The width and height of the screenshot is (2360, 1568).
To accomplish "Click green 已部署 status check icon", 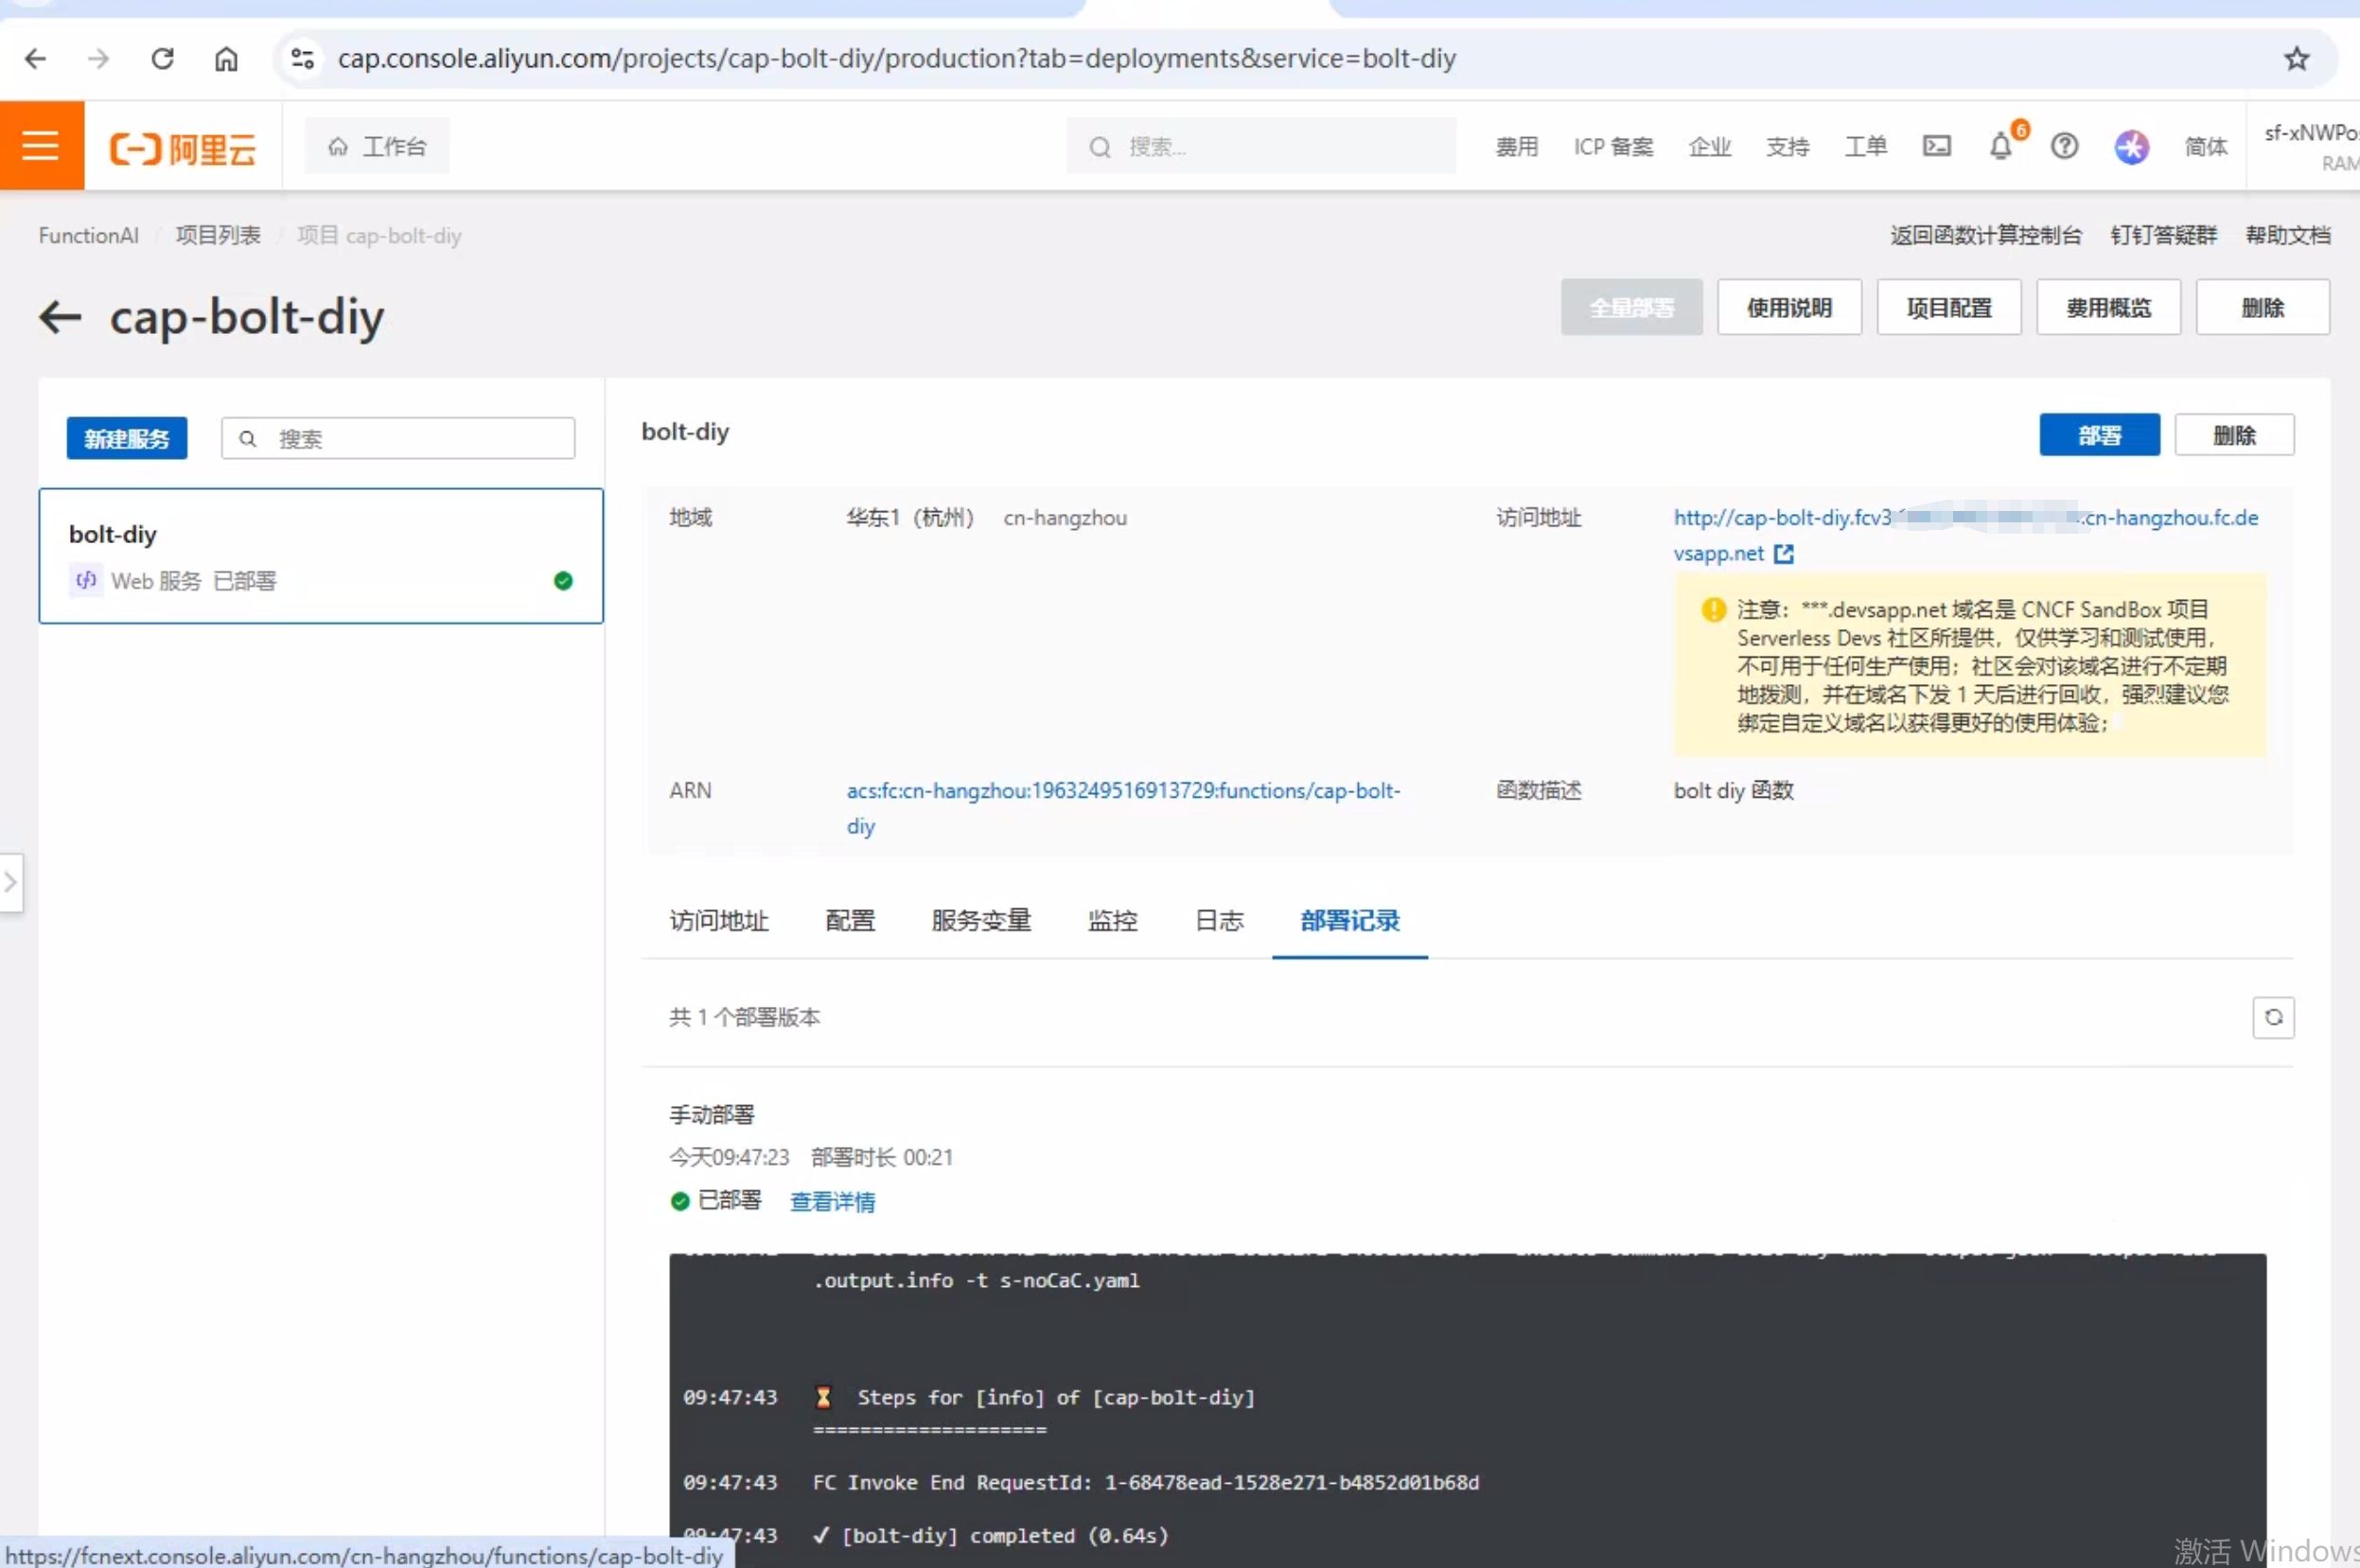I will [x=680, y=1201].
